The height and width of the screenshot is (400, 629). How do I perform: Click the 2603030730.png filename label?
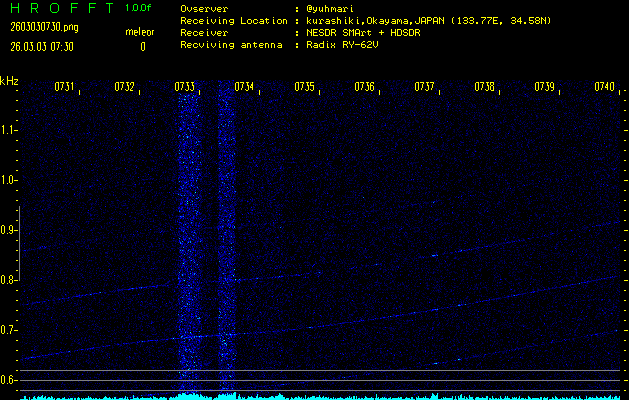click(38, 27)
